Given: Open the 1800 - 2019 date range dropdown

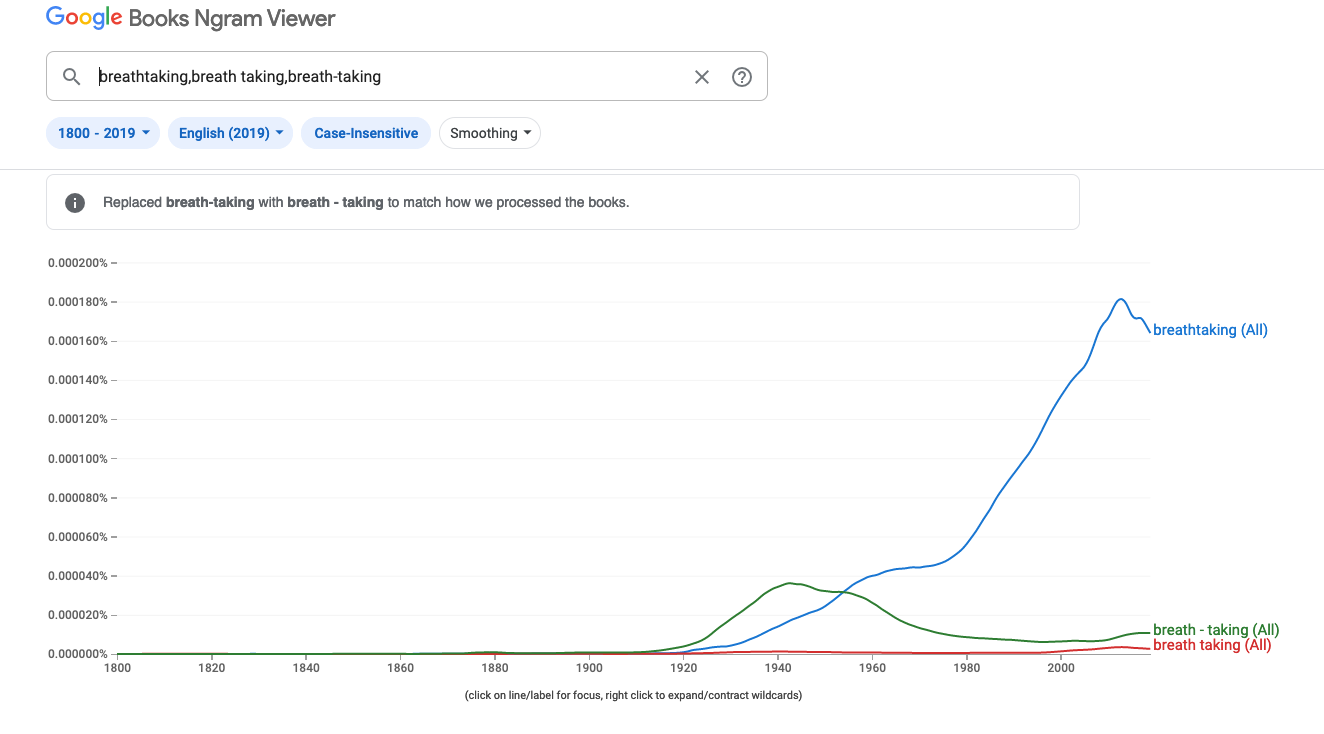Looking at the screenshot, I should [103, 133].
